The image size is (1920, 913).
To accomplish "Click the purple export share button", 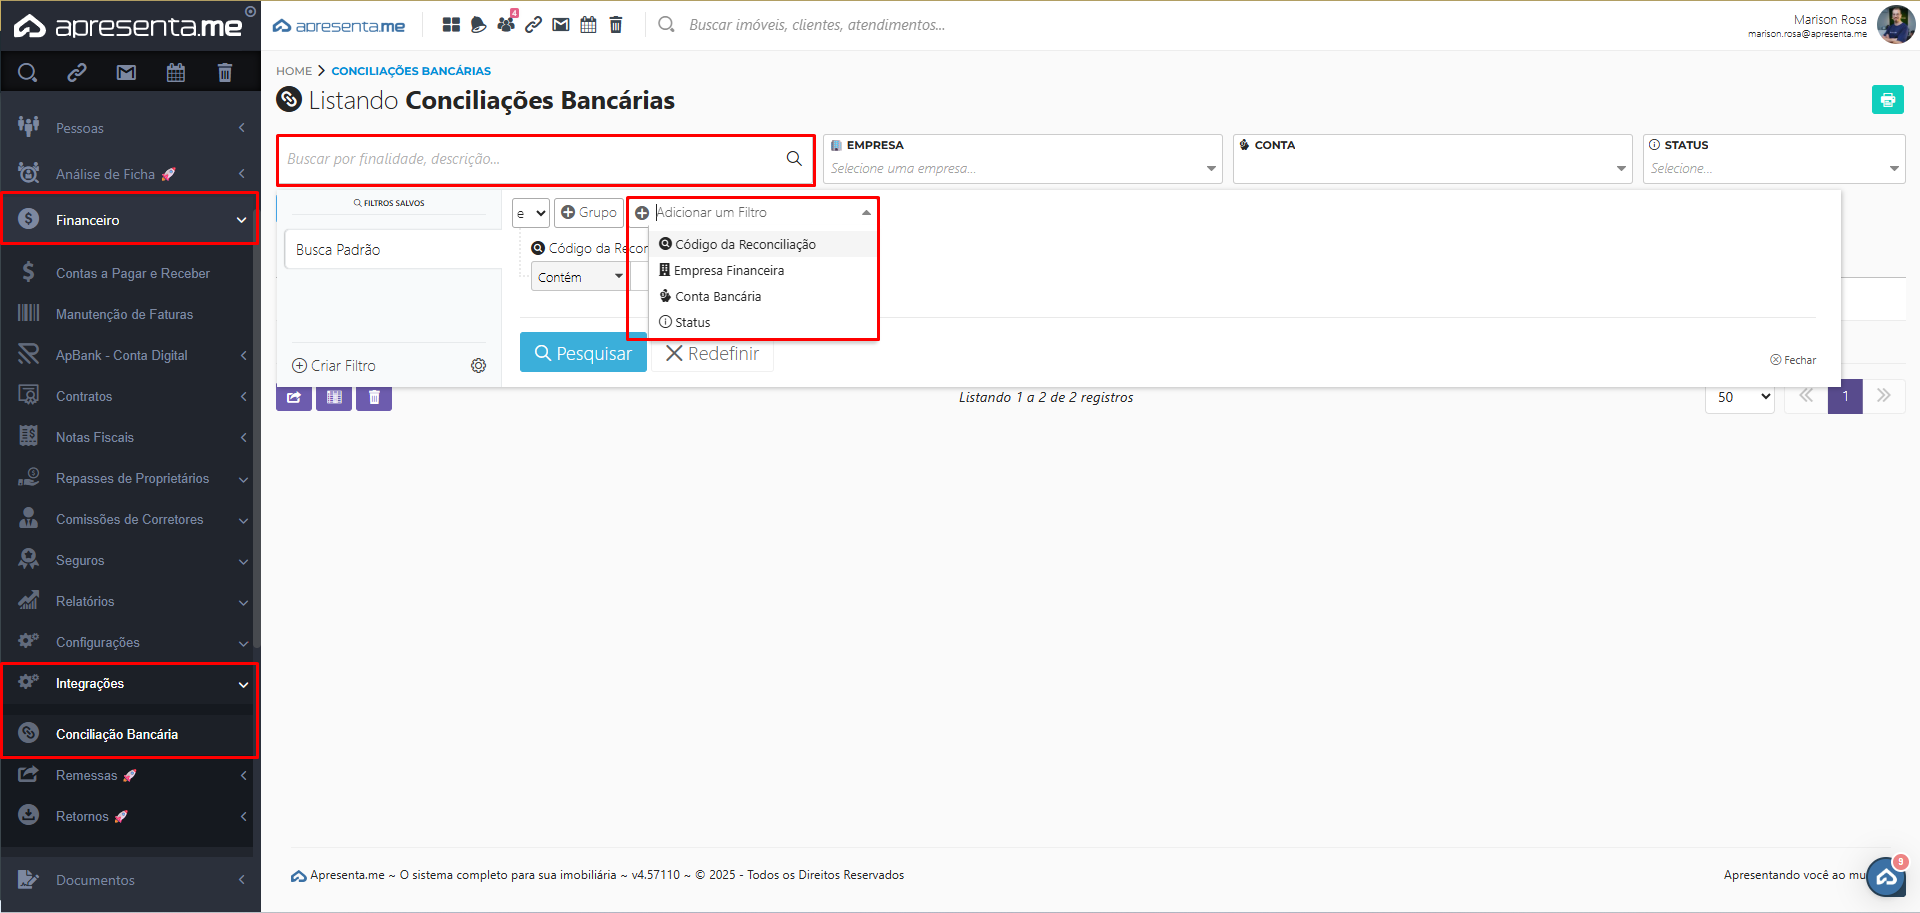I will point(294,398).
